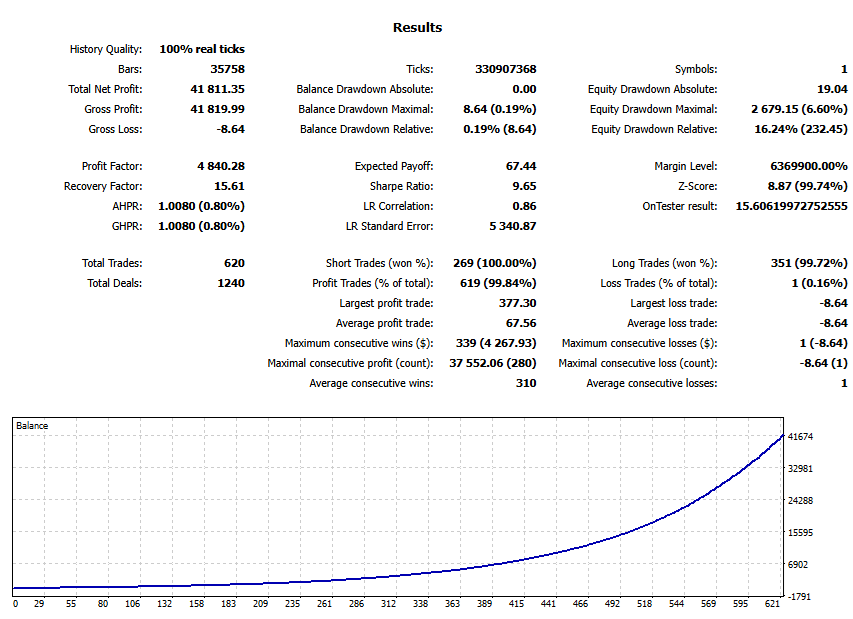Select the Sharpe Ratio label
Viewport: 853px width, 619px height.
click(401, 186)
